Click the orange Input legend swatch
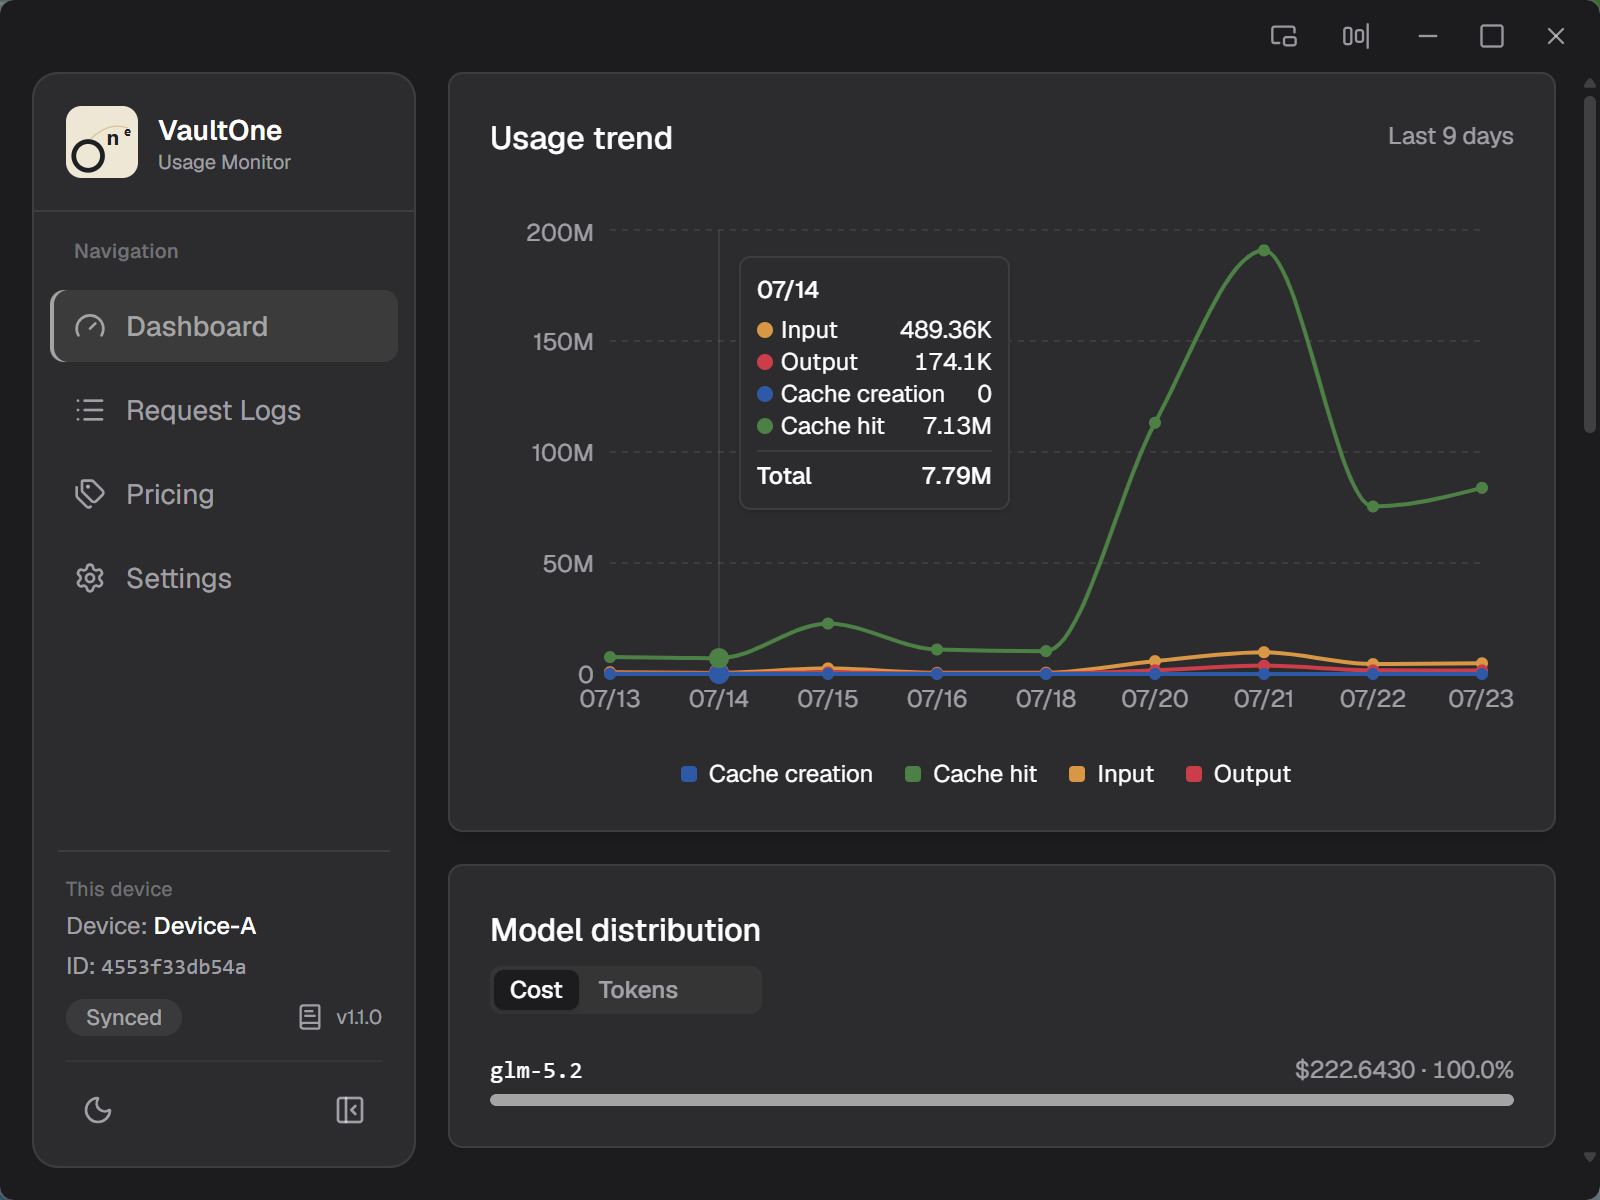Screen dimensions: 1600x1200 [1077, 774]
